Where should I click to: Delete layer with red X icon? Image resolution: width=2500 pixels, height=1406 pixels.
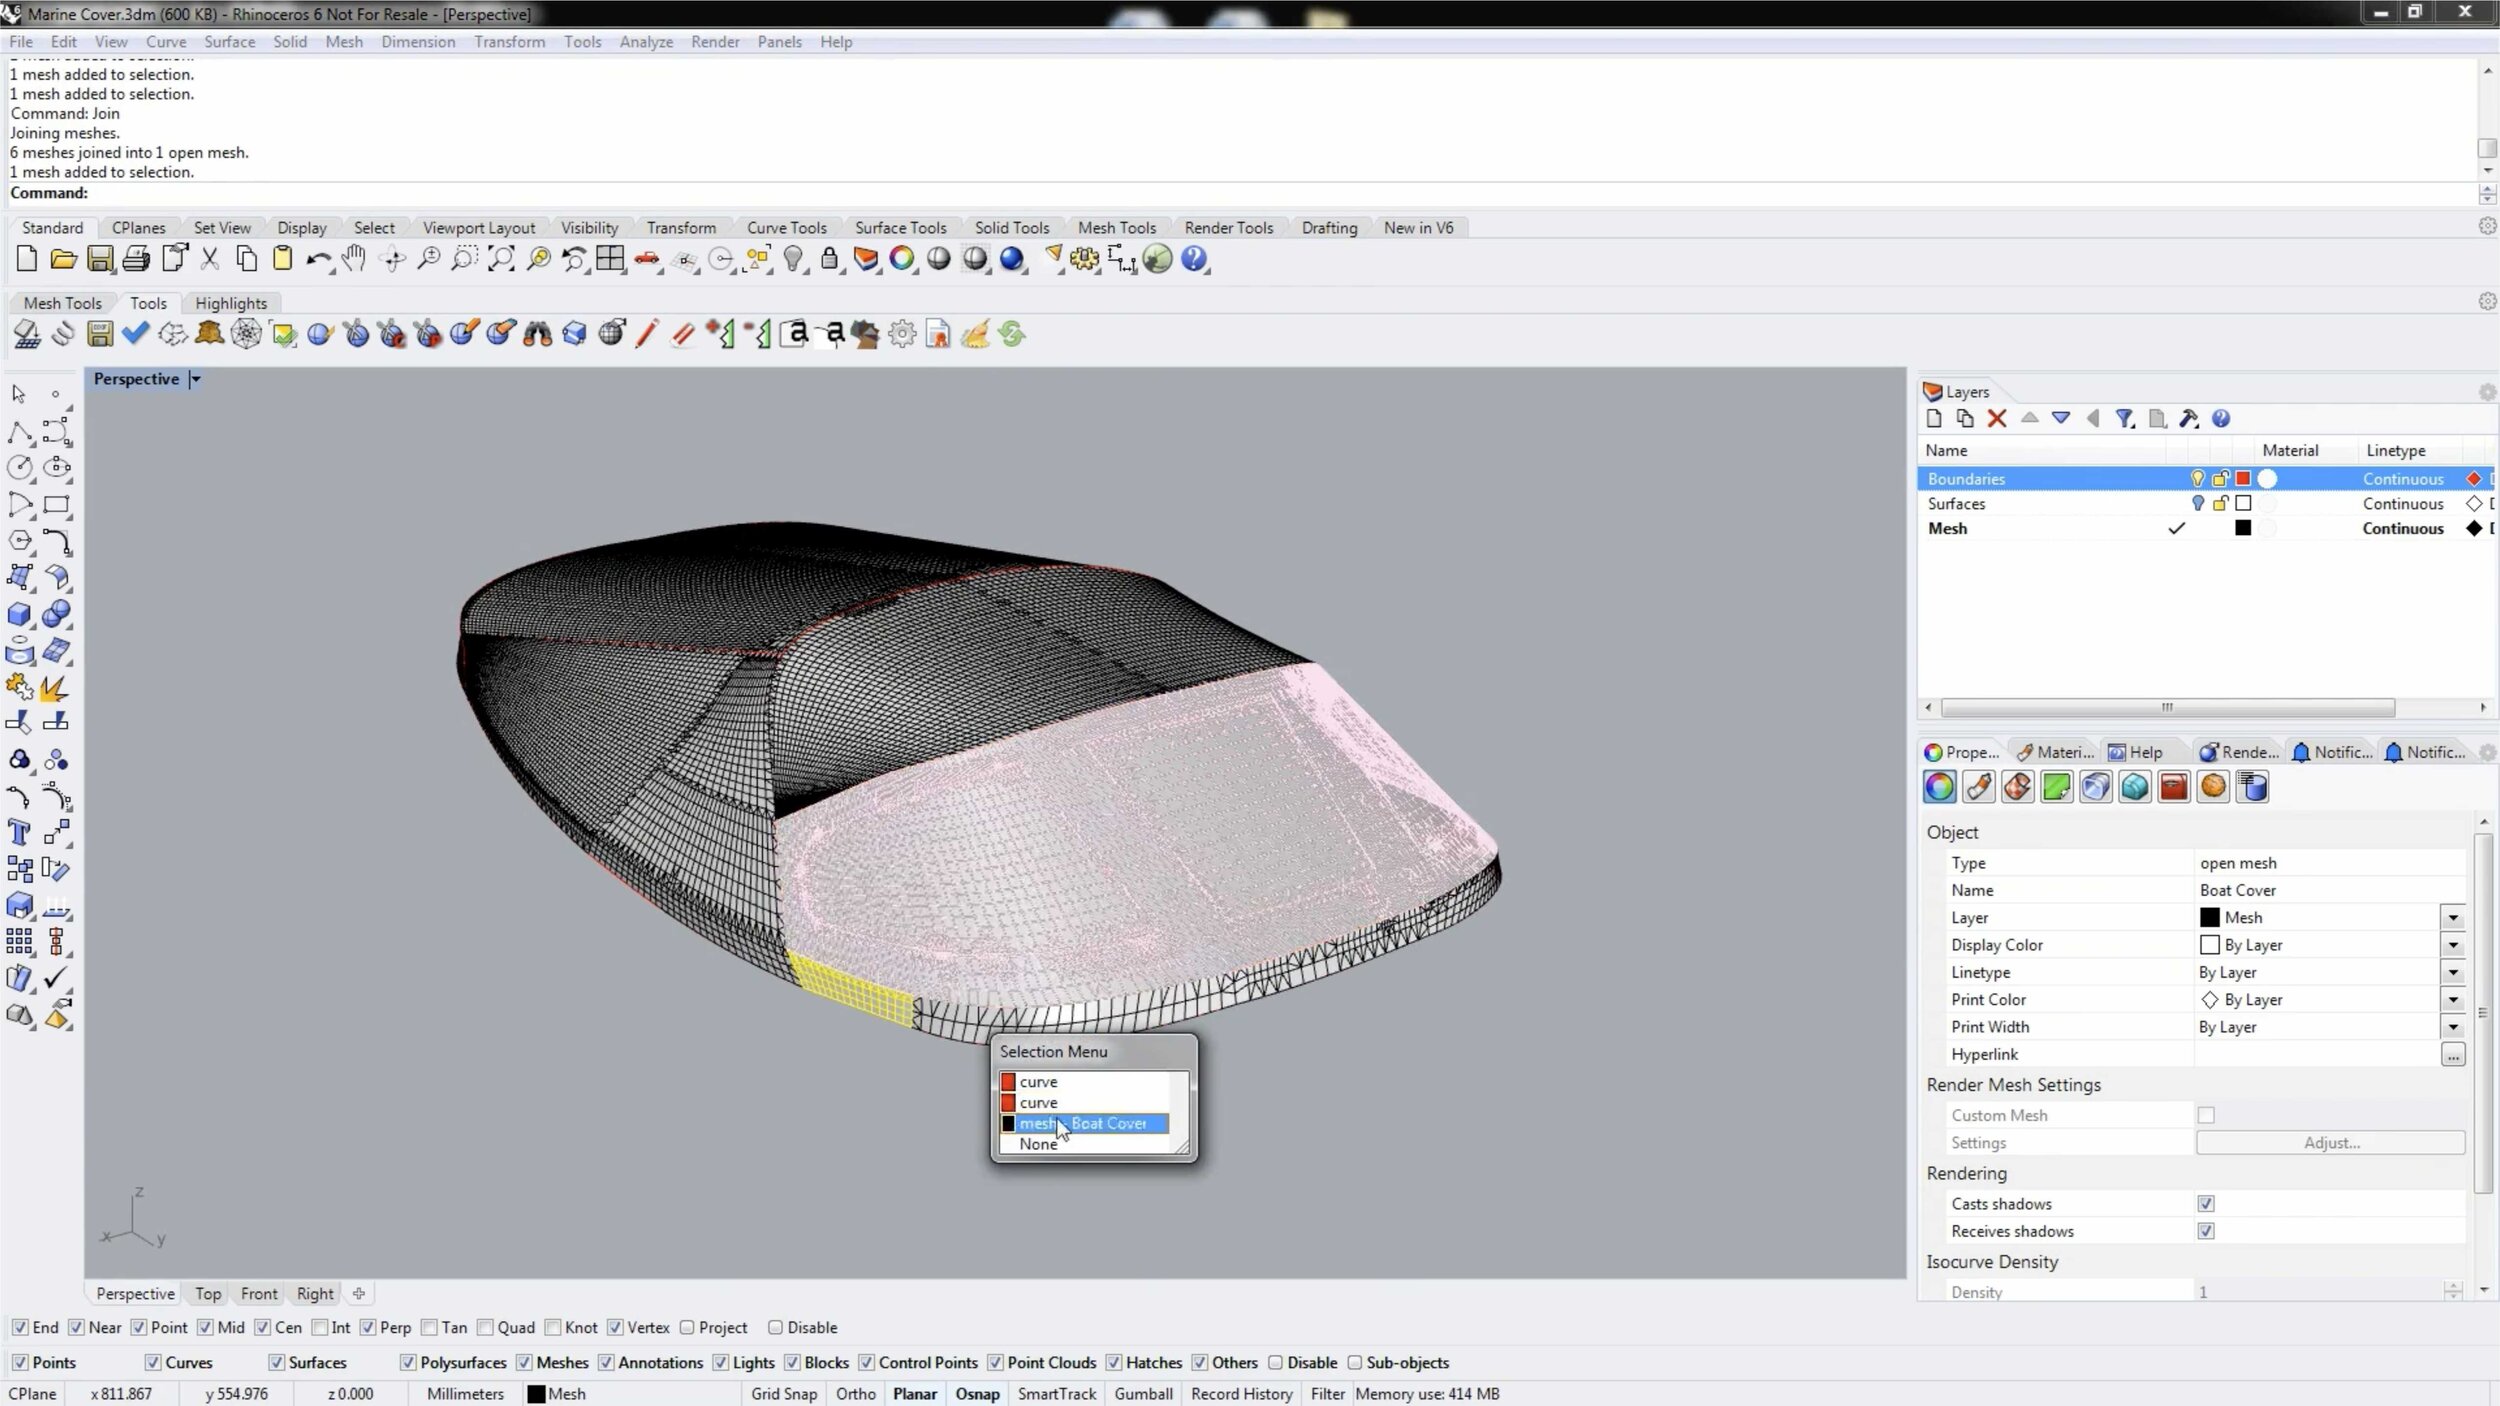pyautogui.click(x=1997, y=419)
